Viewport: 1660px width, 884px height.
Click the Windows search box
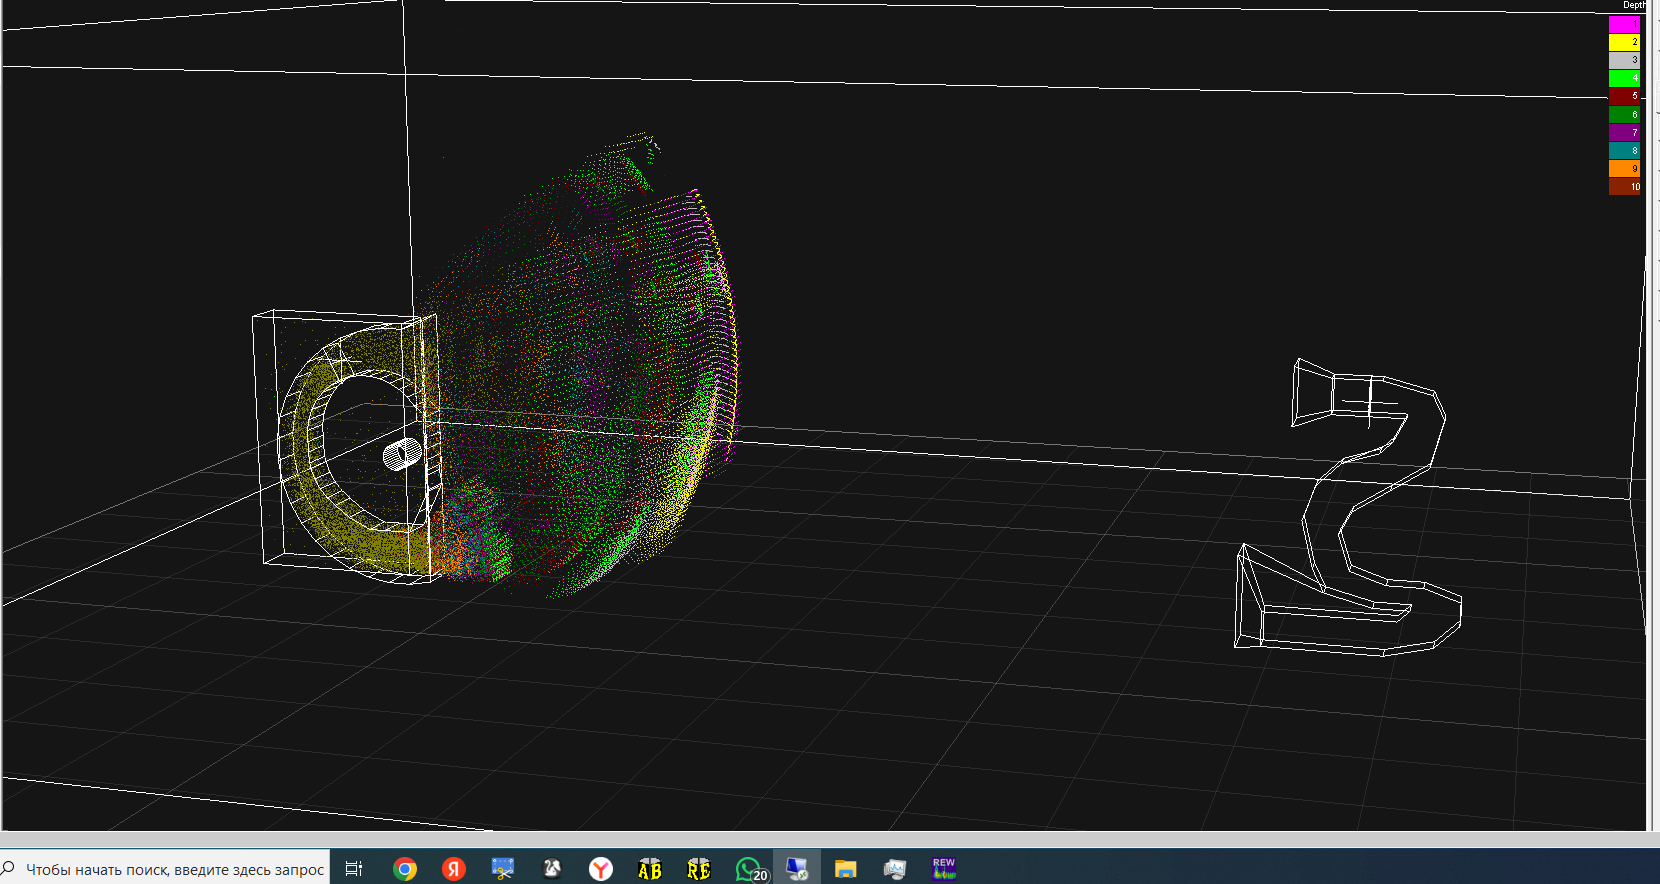click(165, 868)
